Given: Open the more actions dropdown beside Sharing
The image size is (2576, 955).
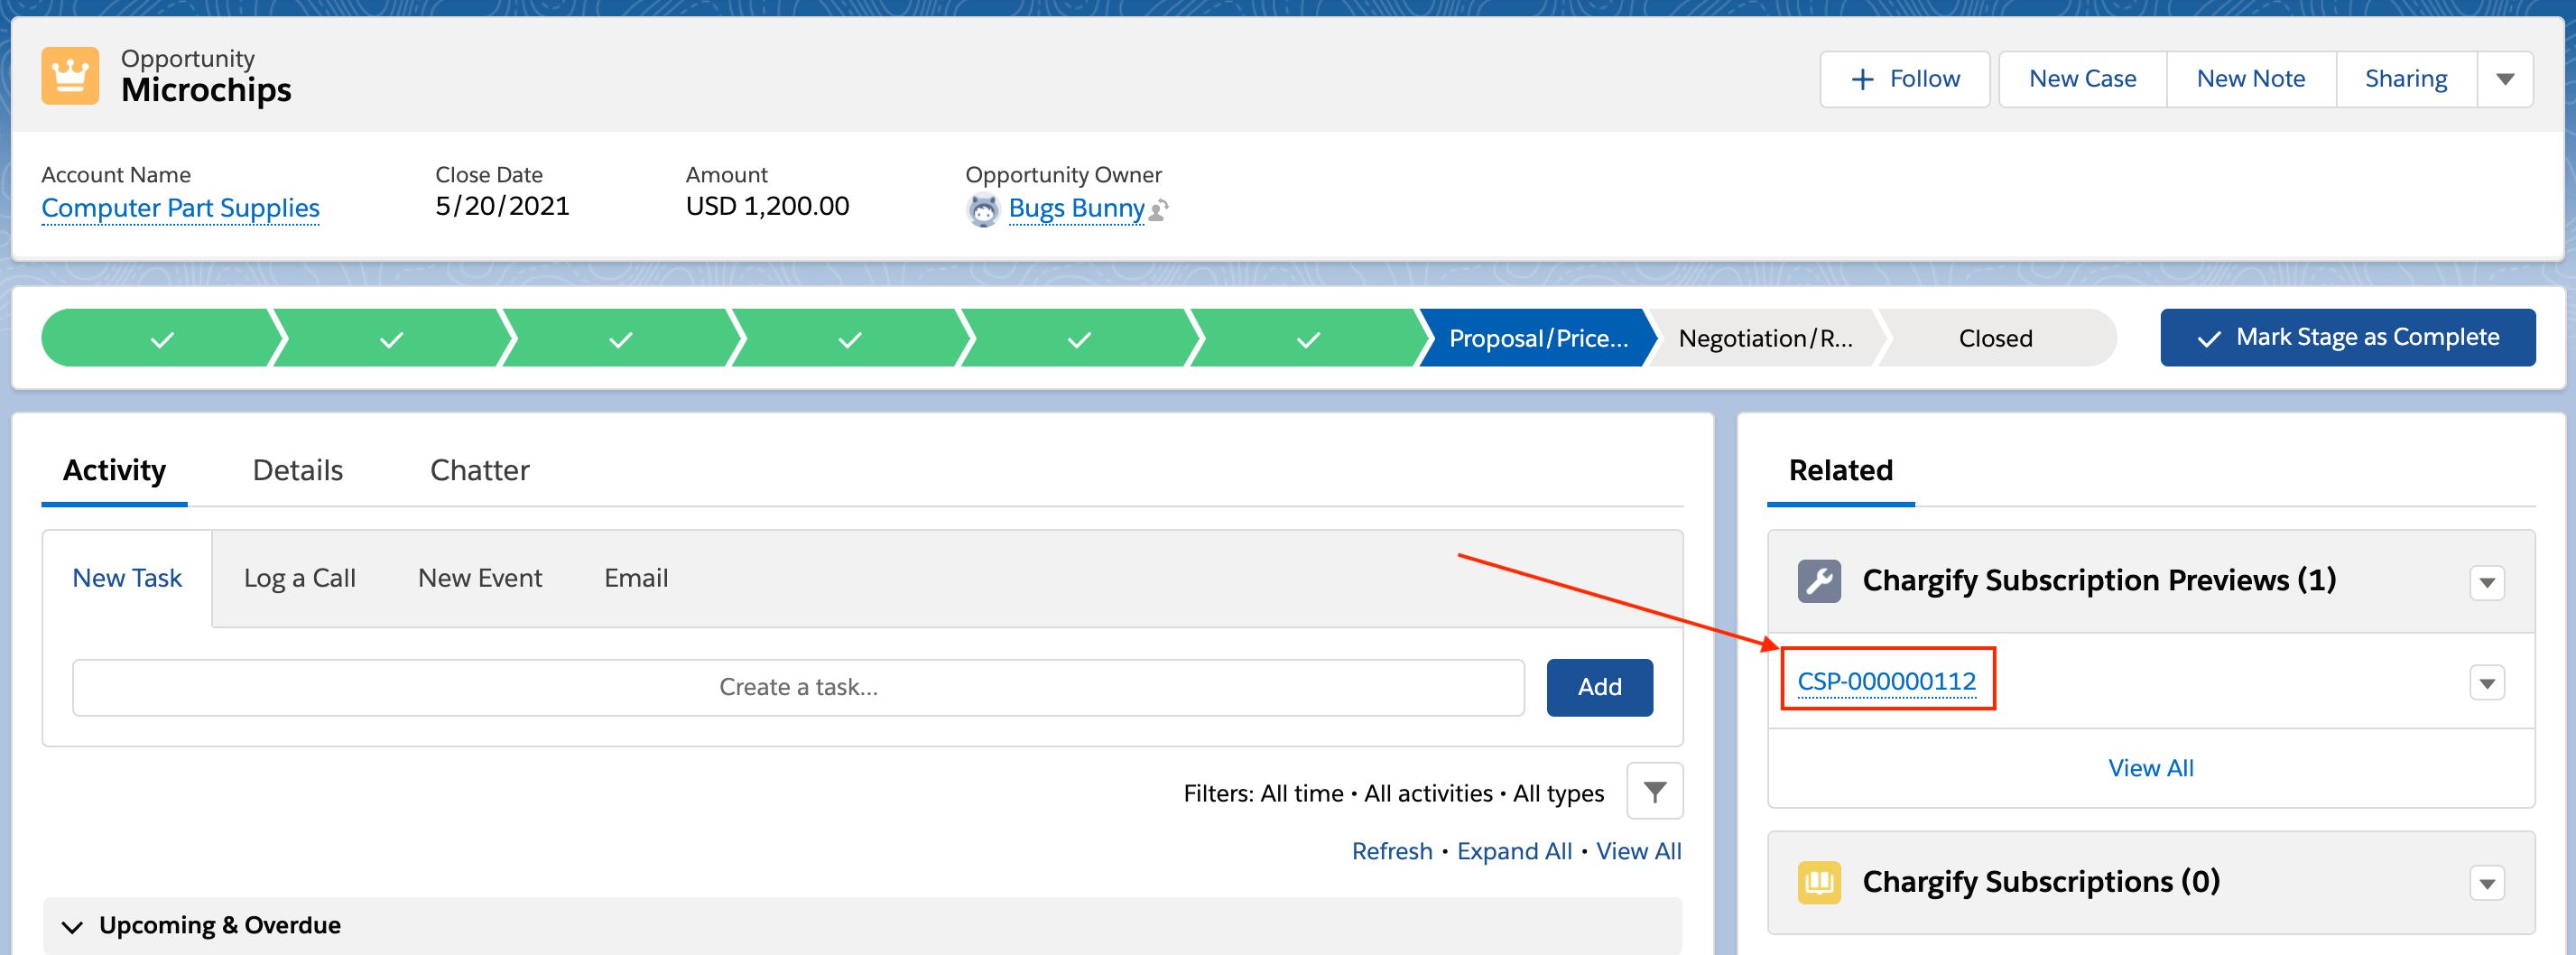Looking at the screenshot, I should point(2504,79).
